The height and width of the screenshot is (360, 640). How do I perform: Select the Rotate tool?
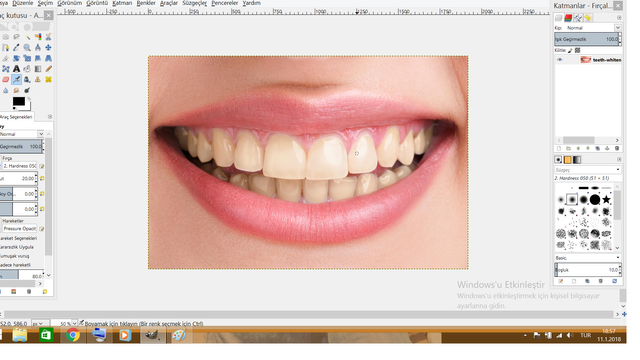click(x=16, y=58)
